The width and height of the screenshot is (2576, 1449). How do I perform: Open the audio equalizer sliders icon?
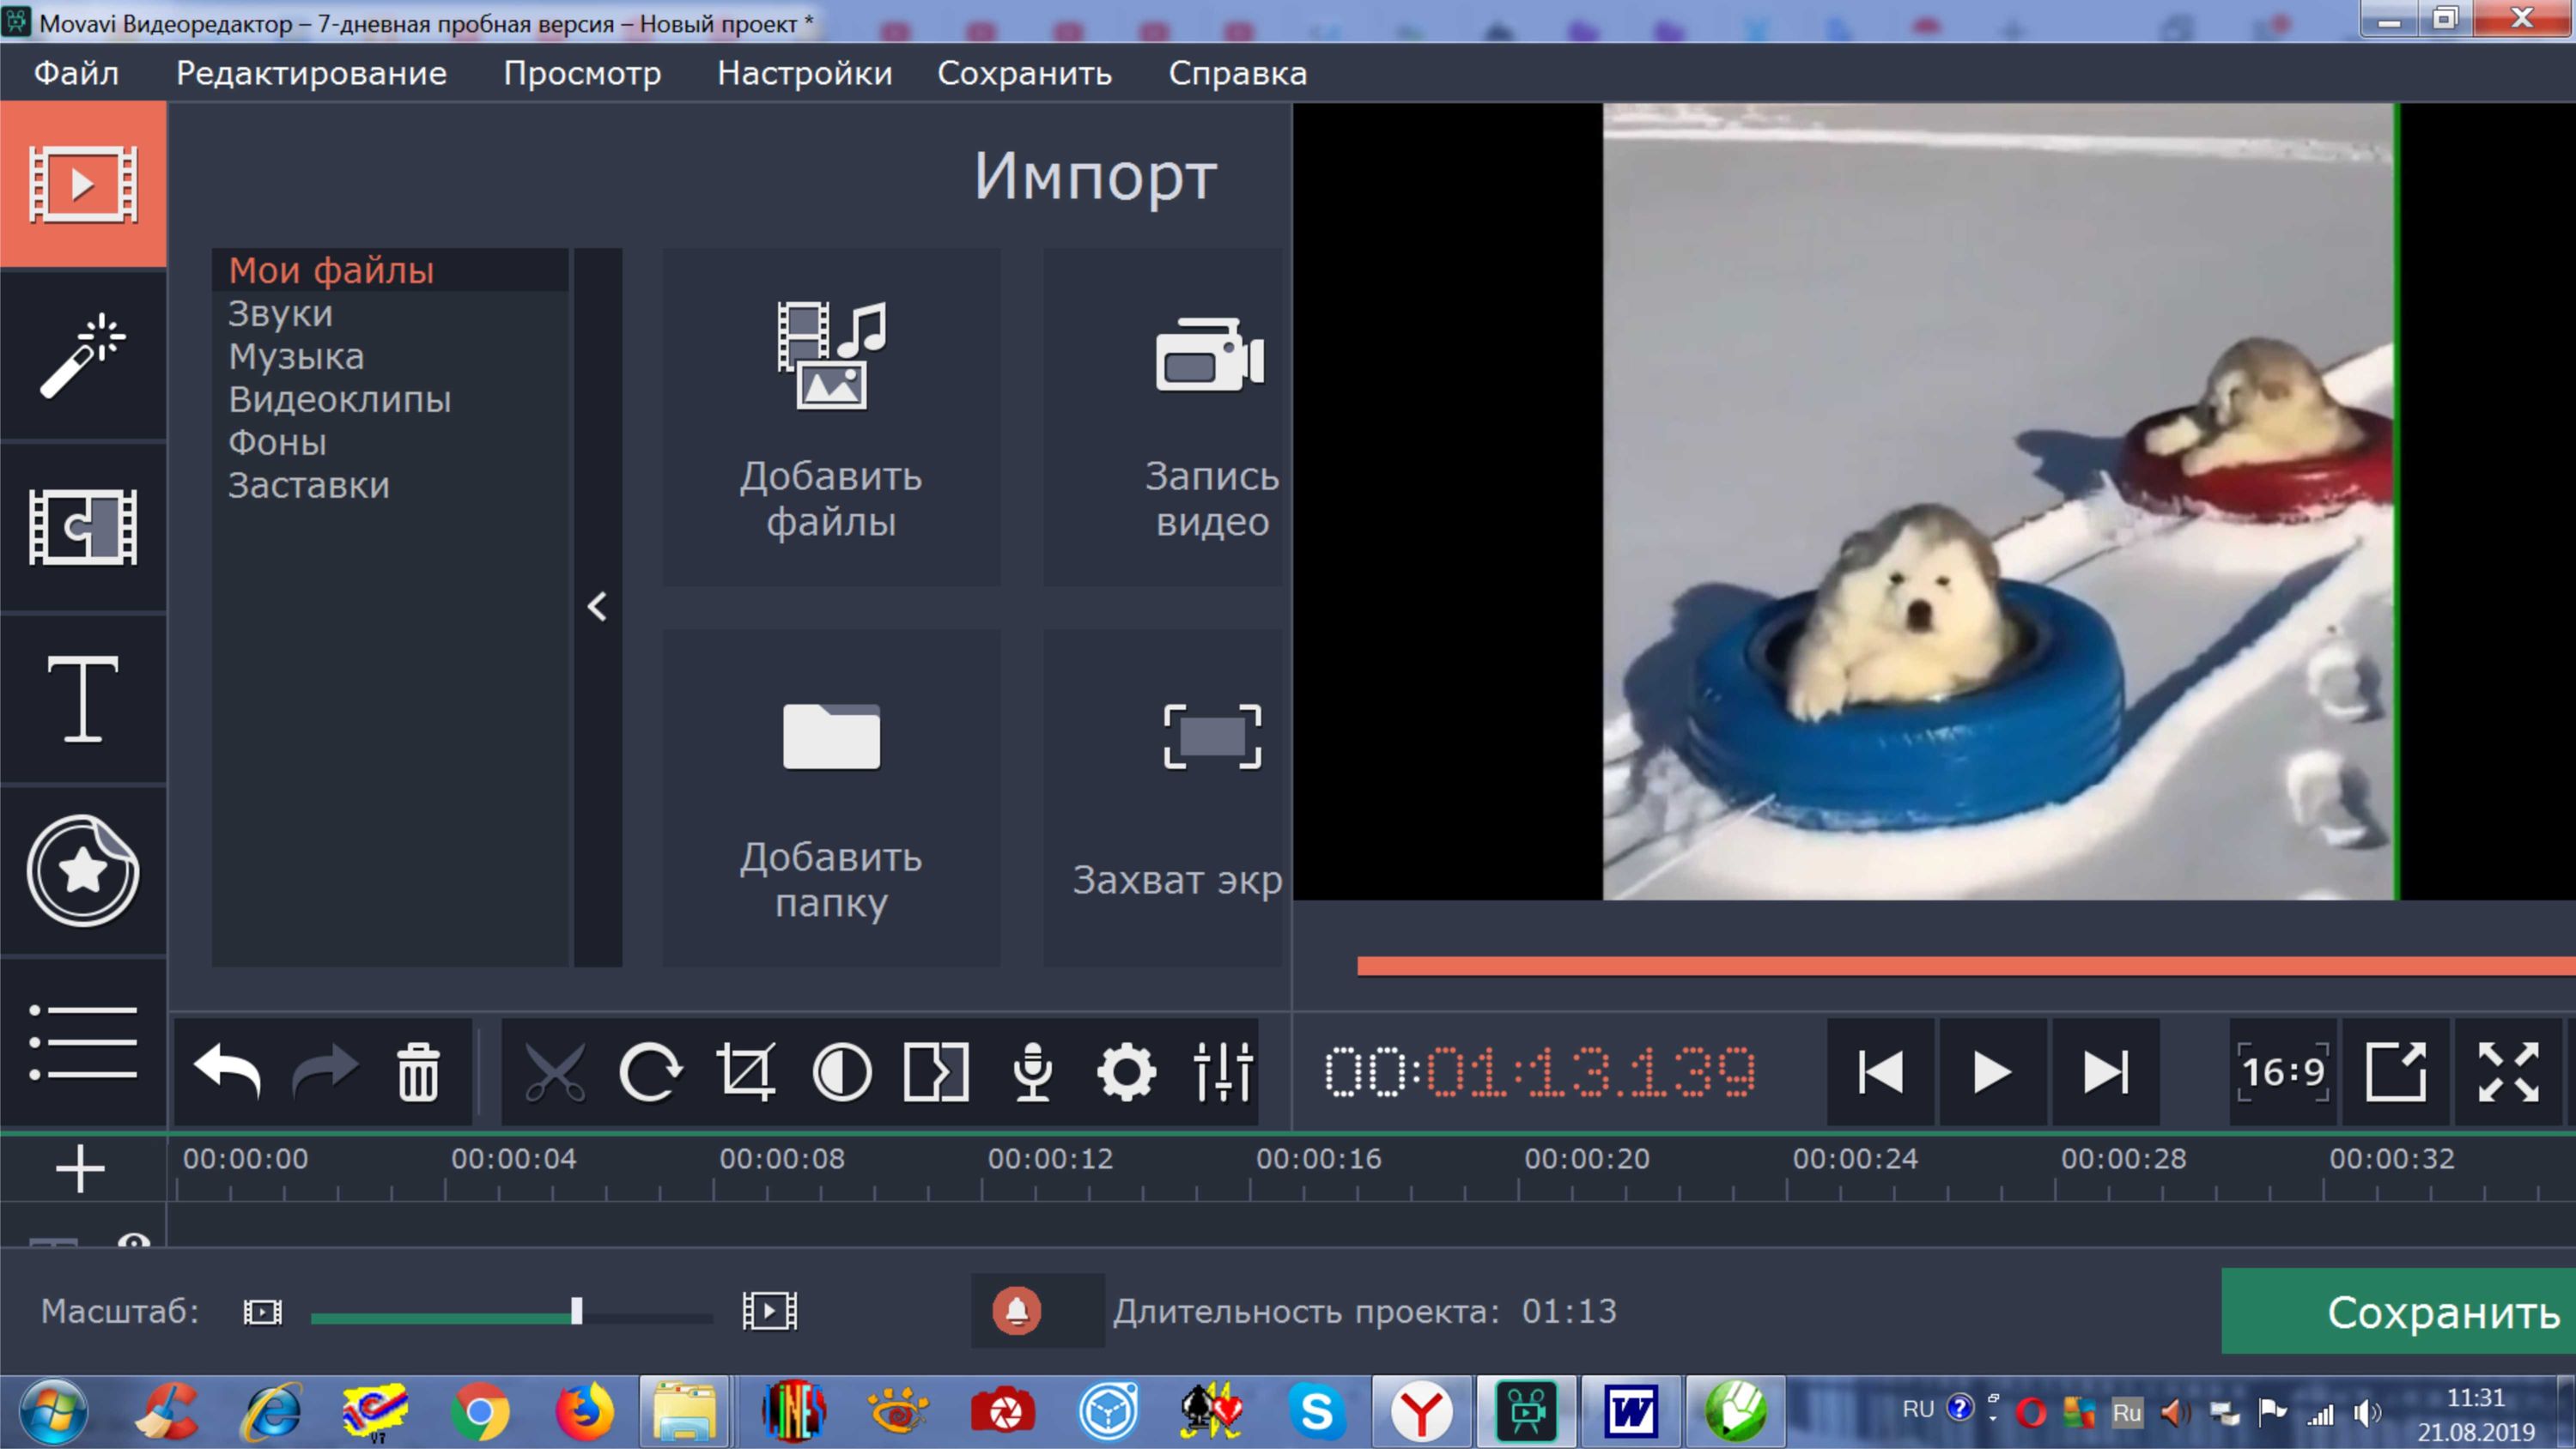point(1223,1072)
